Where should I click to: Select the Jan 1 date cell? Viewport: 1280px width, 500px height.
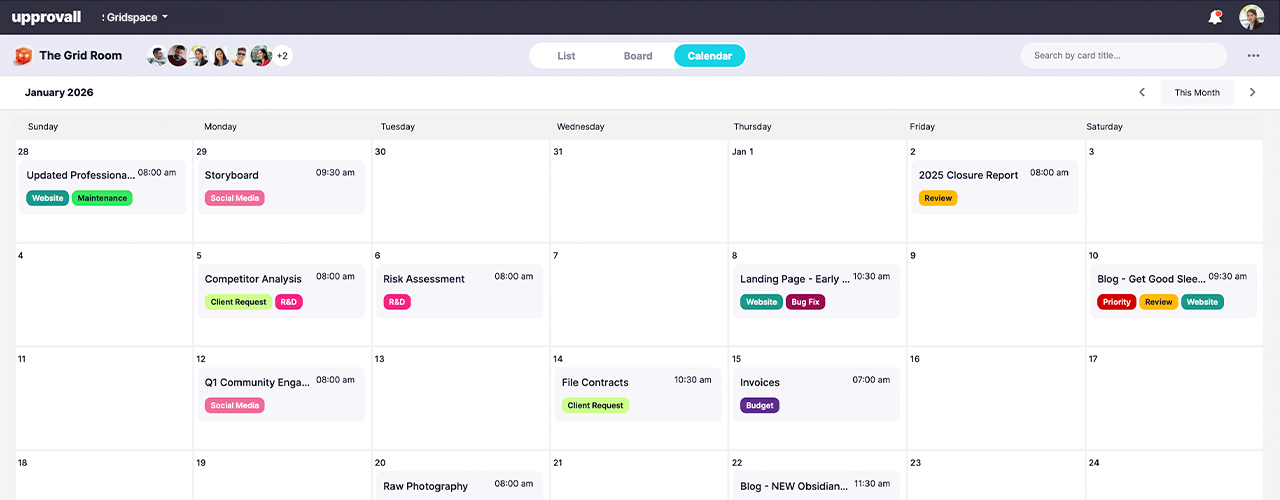point(817,191)
